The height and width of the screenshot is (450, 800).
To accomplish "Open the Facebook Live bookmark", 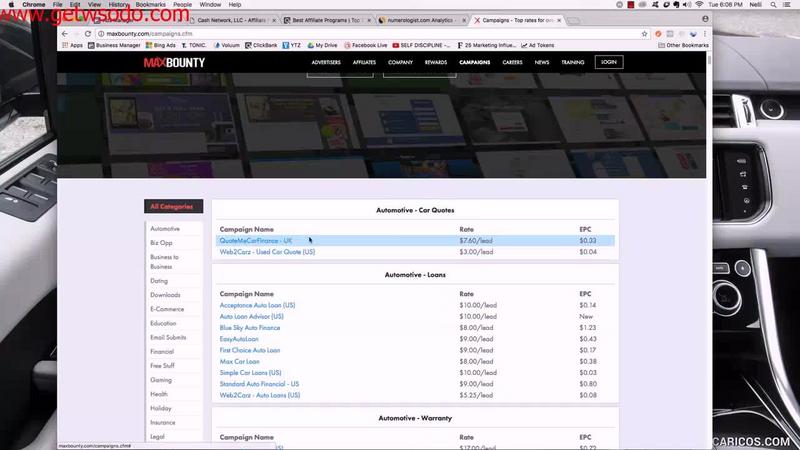I will [366, 45].
